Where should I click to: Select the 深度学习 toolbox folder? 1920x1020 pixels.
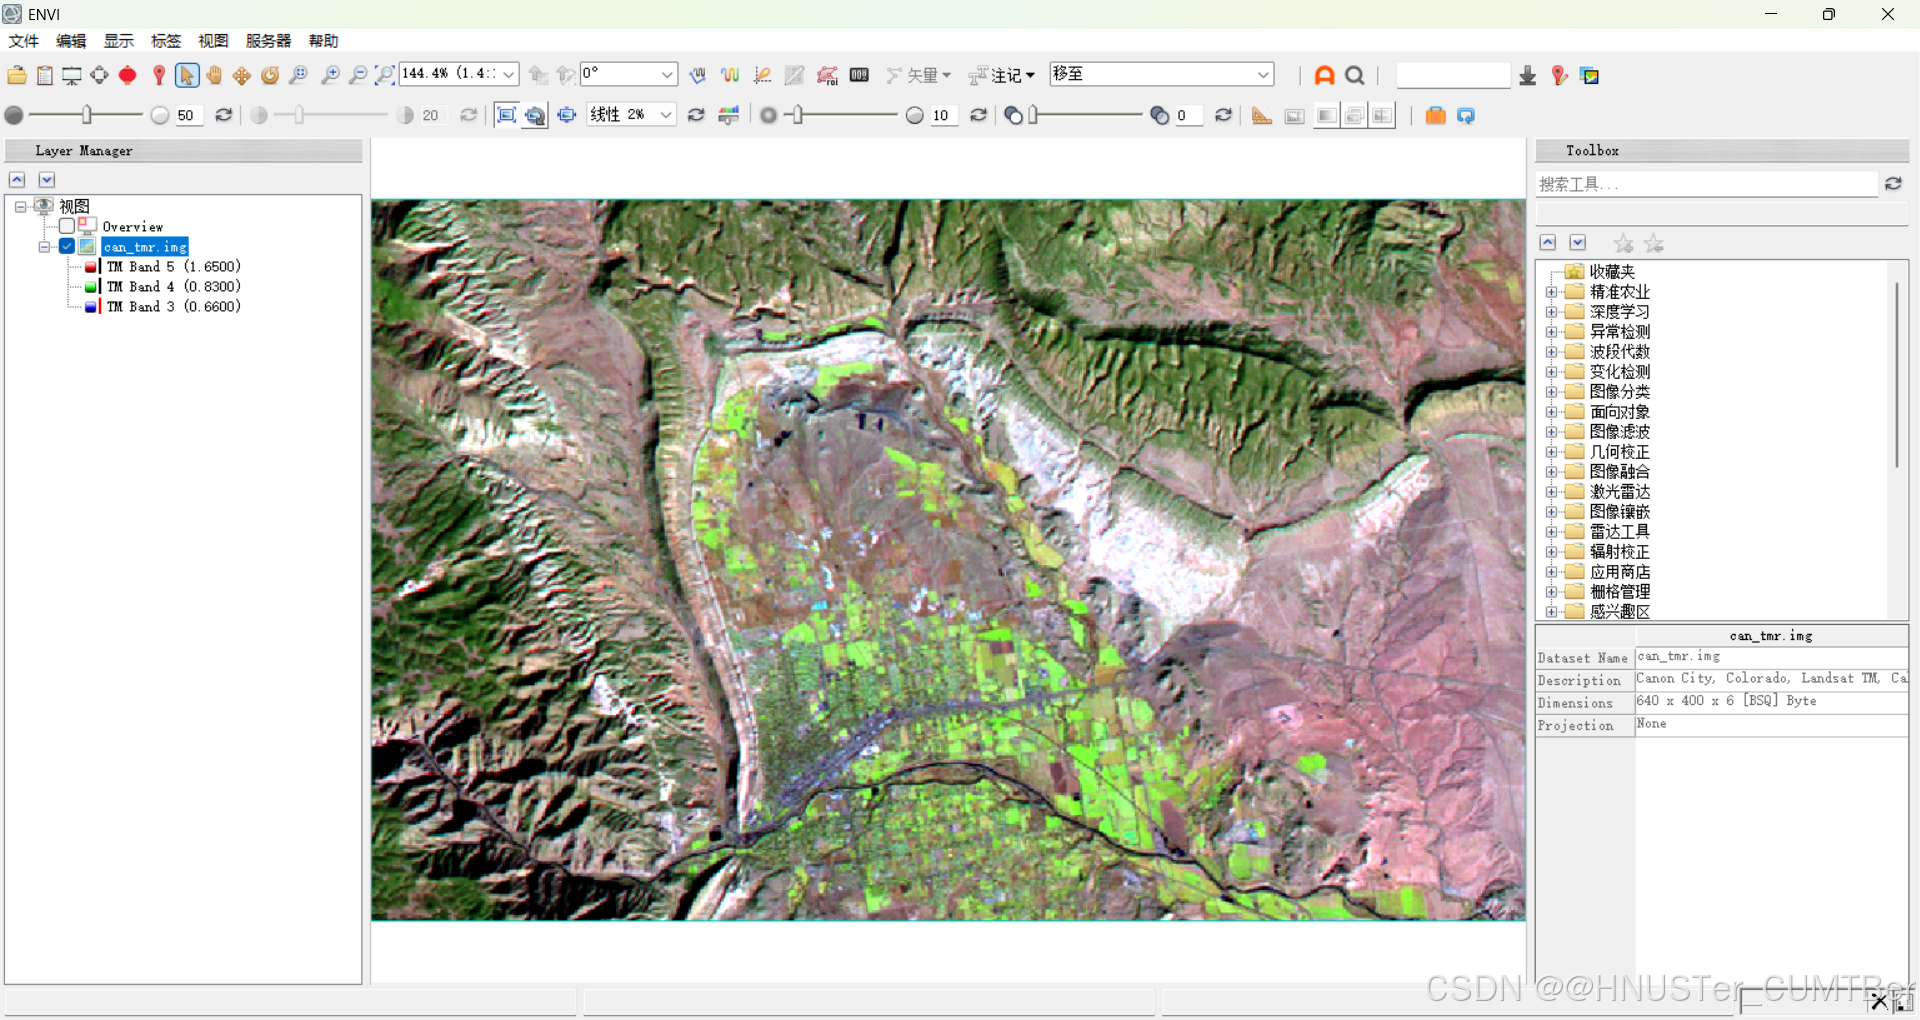(x=1619, y=312)
